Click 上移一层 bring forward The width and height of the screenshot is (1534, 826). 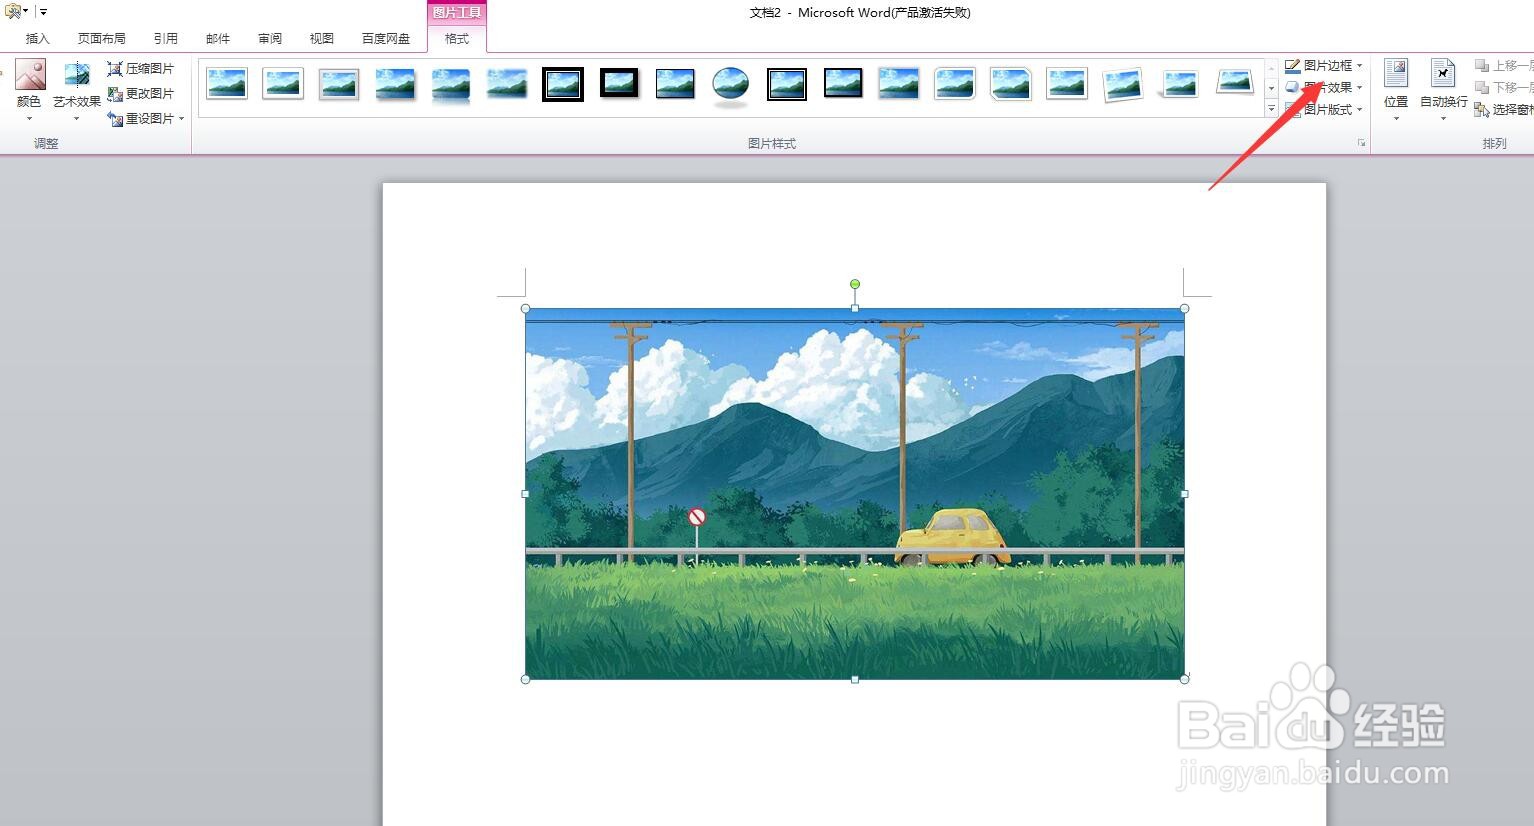[x=1504, y=66]
